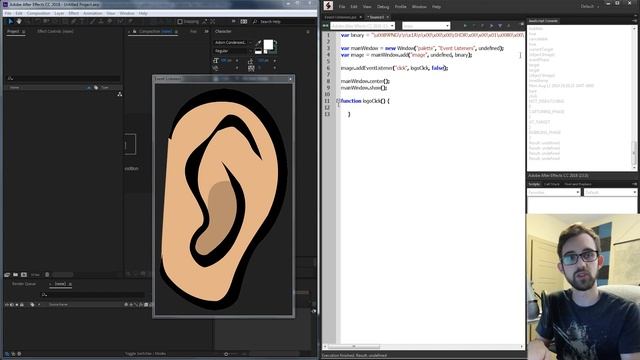Open the Regular font style dropdown
The height and width of the screenshot is (360, 640).
(233, 51)
